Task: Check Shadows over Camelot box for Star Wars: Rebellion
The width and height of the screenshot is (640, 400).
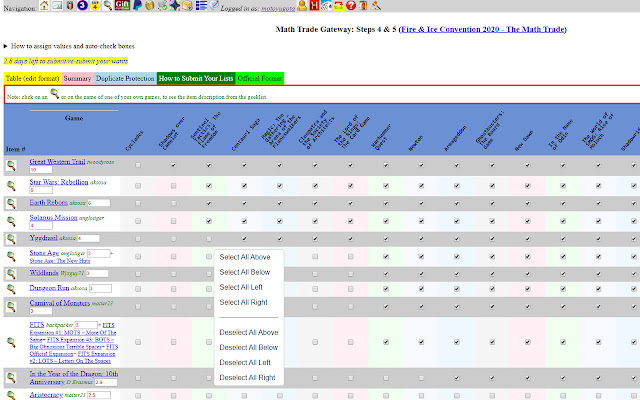Action: click(173, 186)
